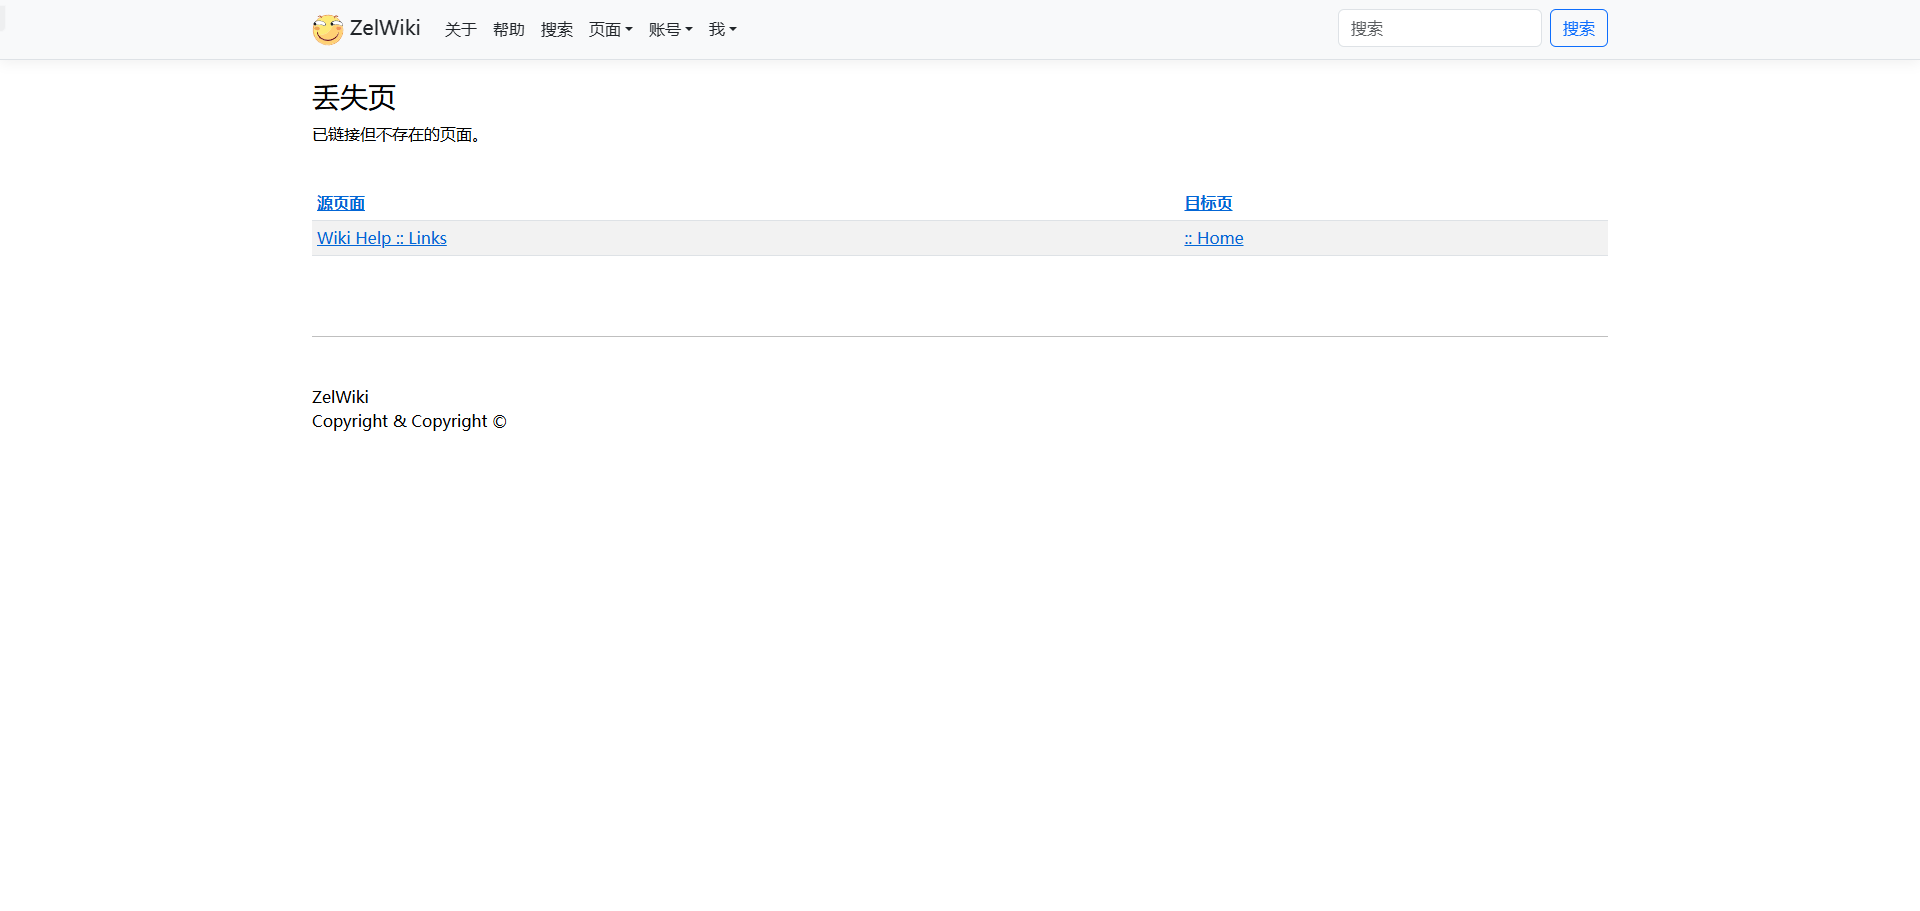Expand the 我 (Me) dropdown
Image resolution: width=1920 pixels, height=911 pixels.
click(722, 30)
